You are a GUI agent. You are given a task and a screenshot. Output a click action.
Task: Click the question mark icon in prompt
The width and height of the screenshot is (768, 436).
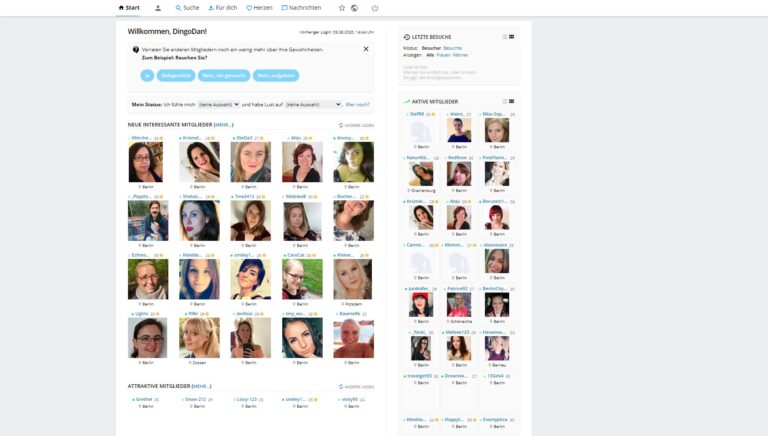coord(136,49)
